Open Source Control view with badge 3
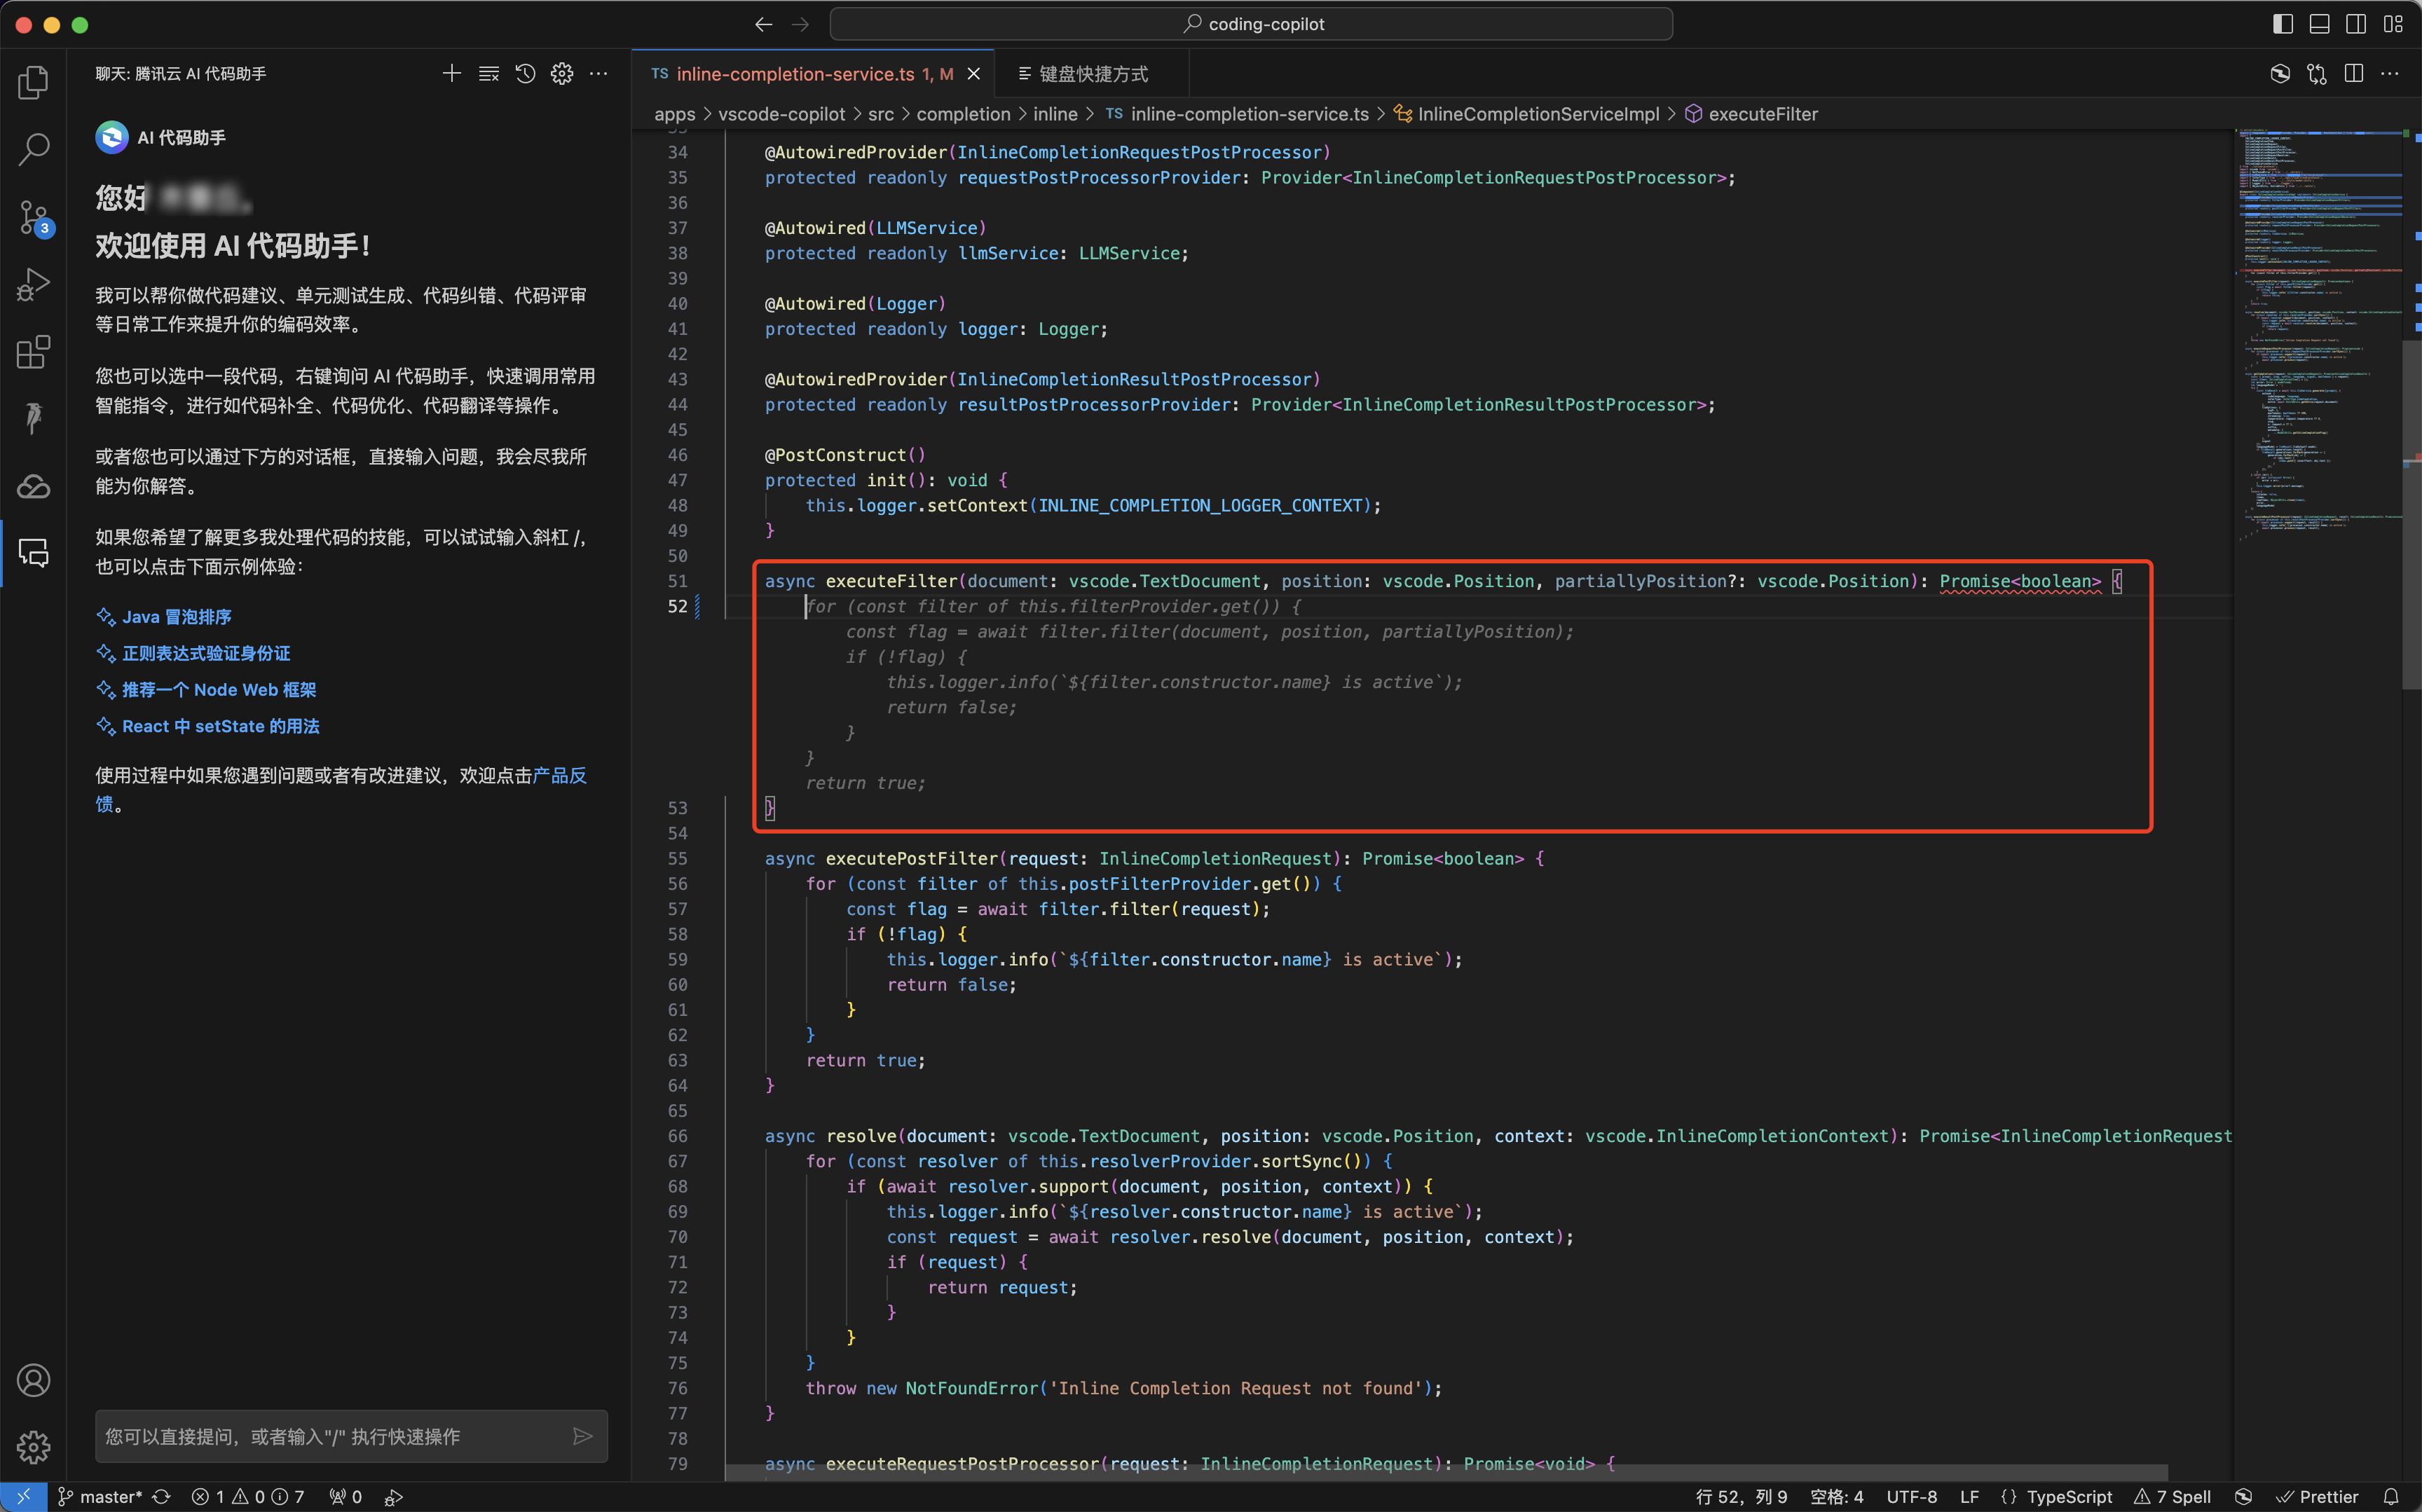Viewport: 2422px width, 1512px height. pos(33,217)
